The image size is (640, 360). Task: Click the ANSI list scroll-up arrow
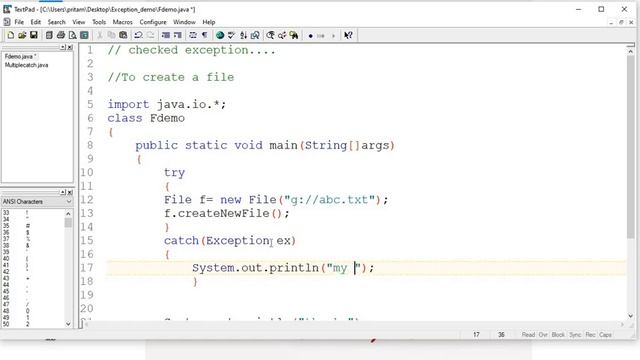coord(68,213)
